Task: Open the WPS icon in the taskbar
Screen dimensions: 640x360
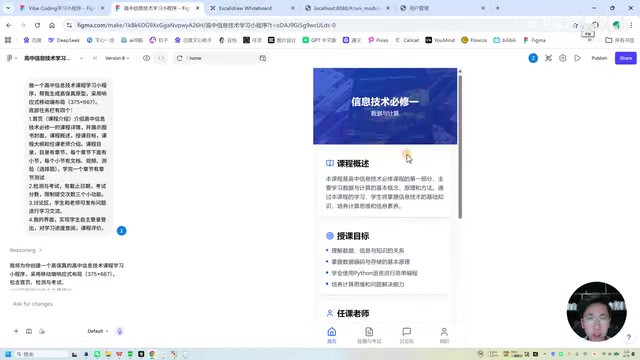Action: [x=119, y=354]
